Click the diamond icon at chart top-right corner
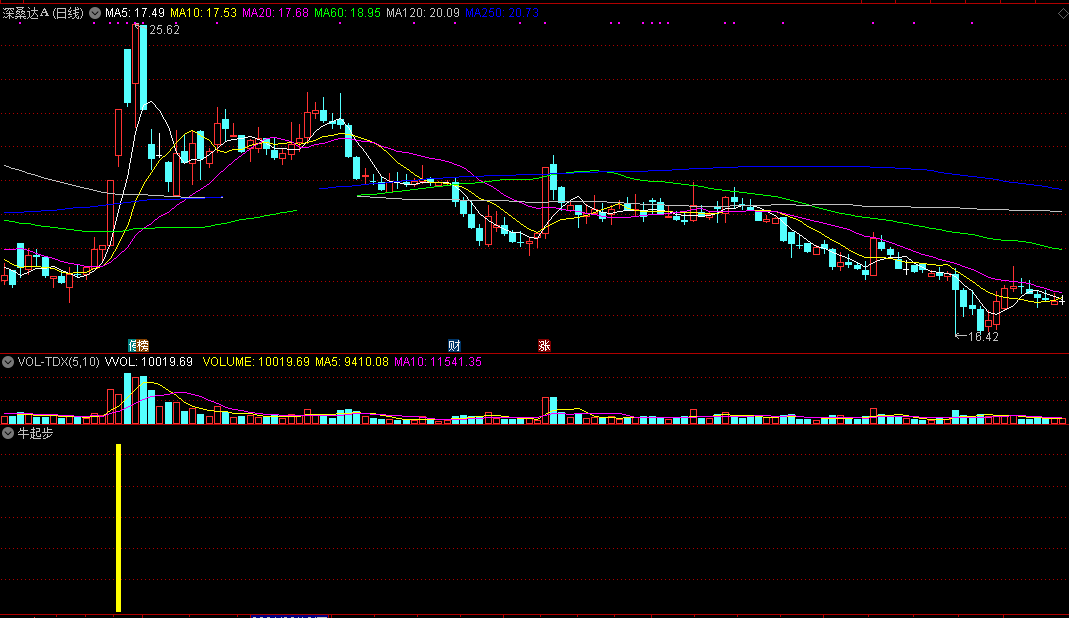This screenshot has height=618, width=1069. coord(1062,13)
